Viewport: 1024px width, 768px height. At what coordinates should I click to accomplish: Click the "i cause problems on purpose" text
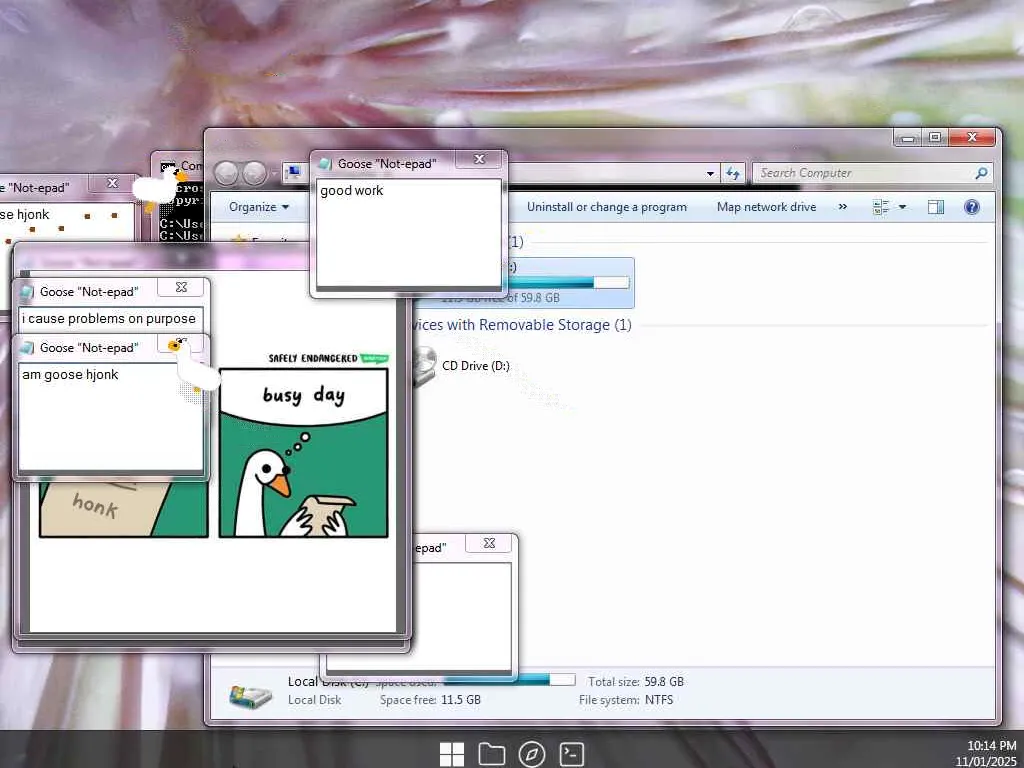109,319
